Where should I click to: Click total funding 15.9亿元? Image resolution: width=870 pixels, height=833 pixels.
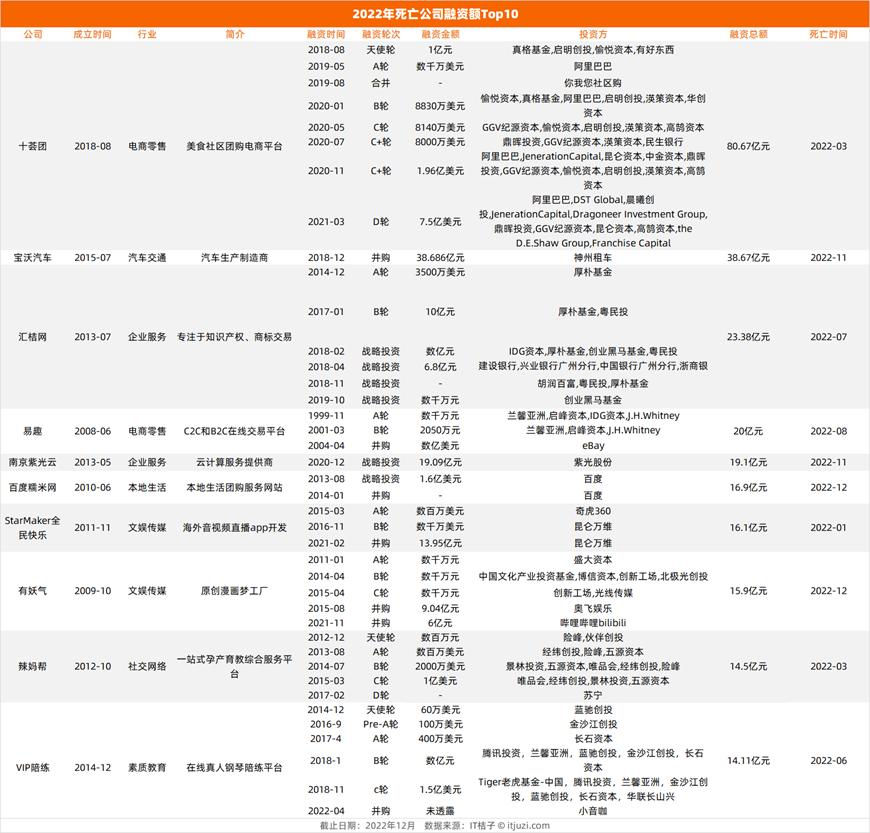(x=748, y=591)
